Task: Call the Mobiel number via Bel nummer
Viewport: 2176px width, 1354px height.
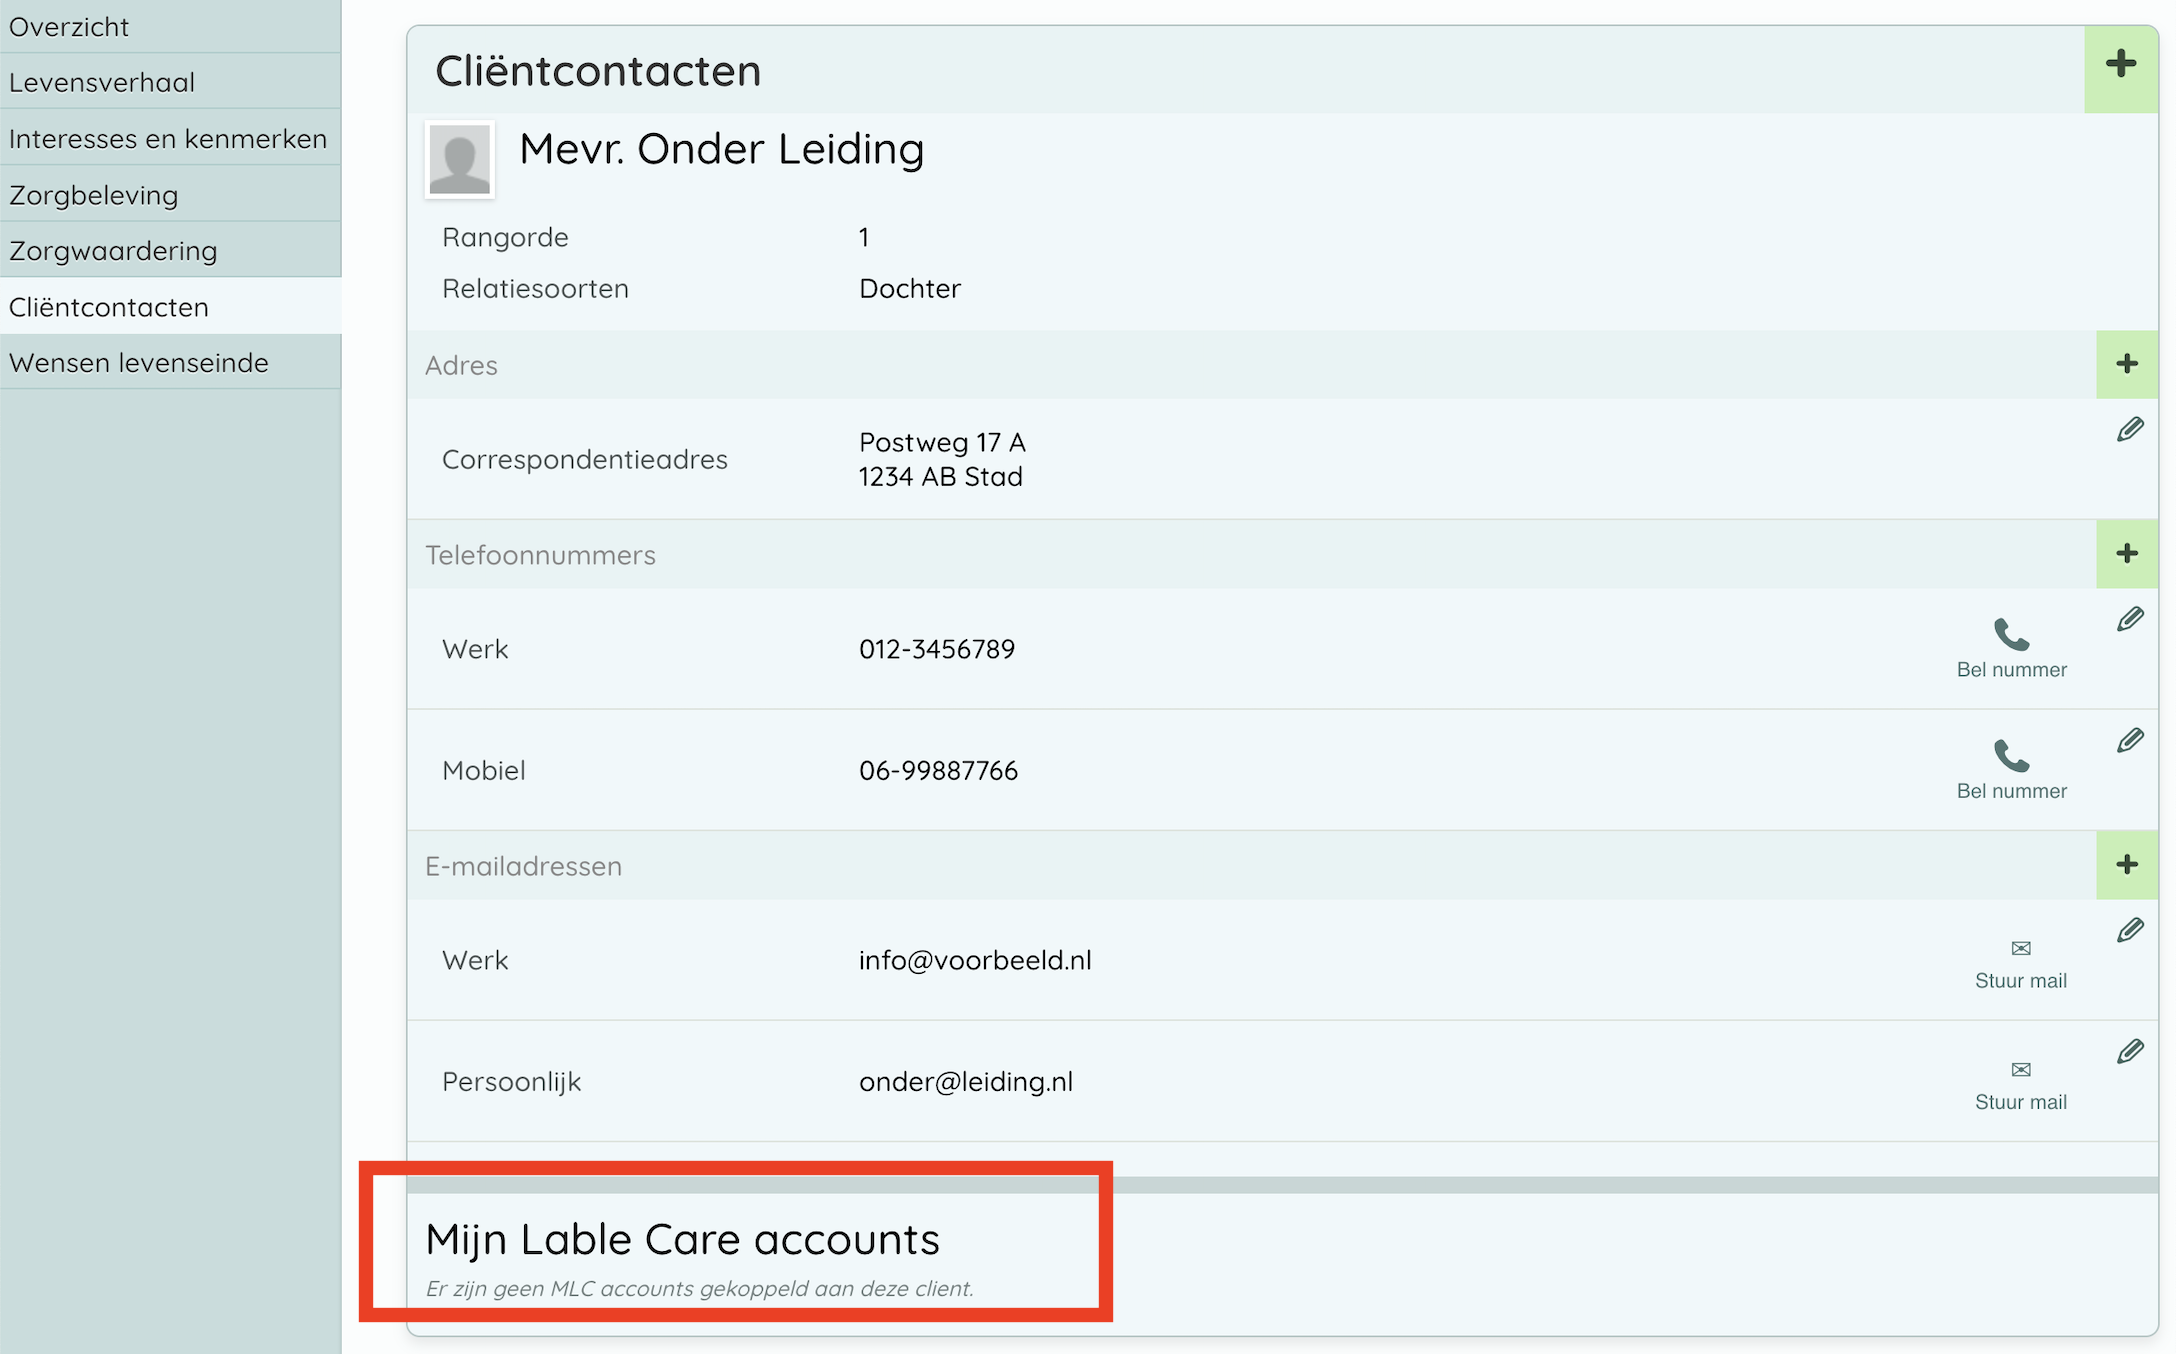Action: coord(2011,769)
